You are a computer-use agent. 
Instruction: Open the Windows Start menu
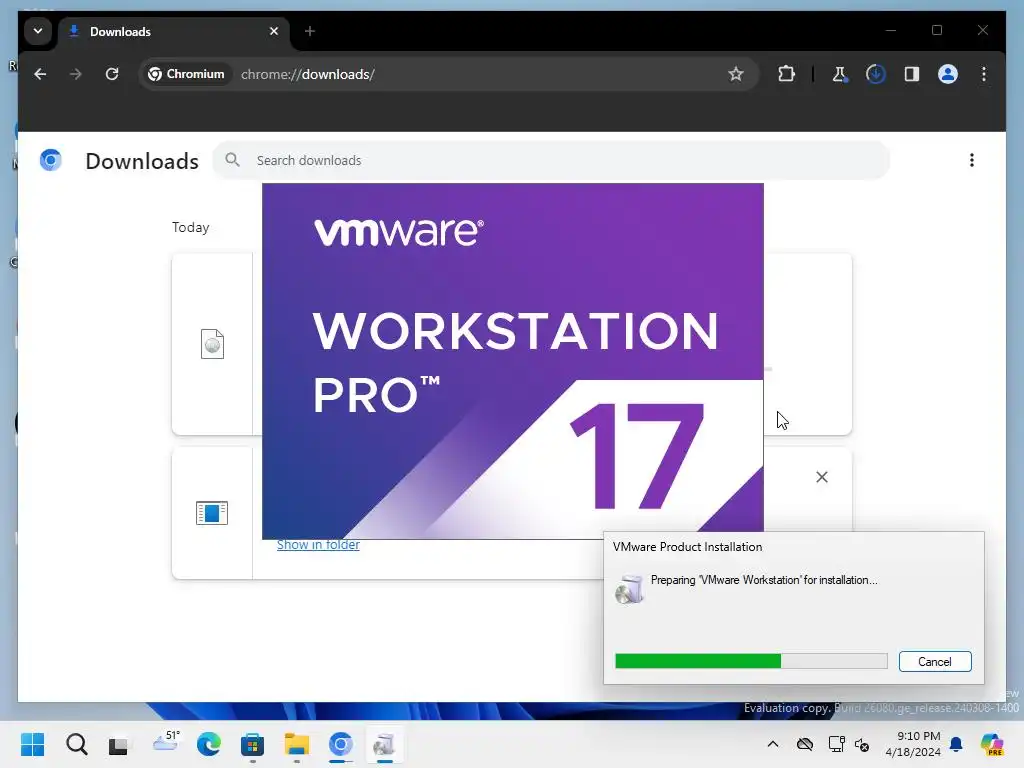pos(33,744)
